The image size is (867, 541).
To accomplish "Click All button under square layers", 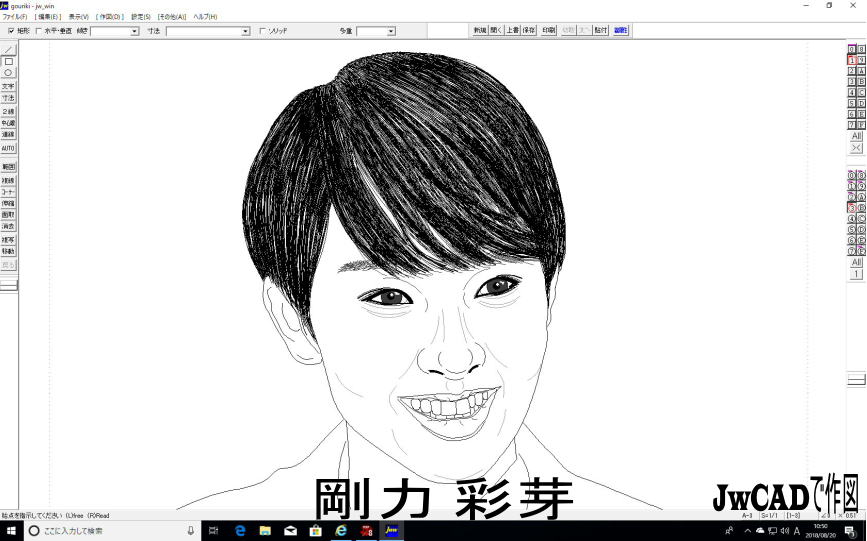I will click(x=856, y=136).
